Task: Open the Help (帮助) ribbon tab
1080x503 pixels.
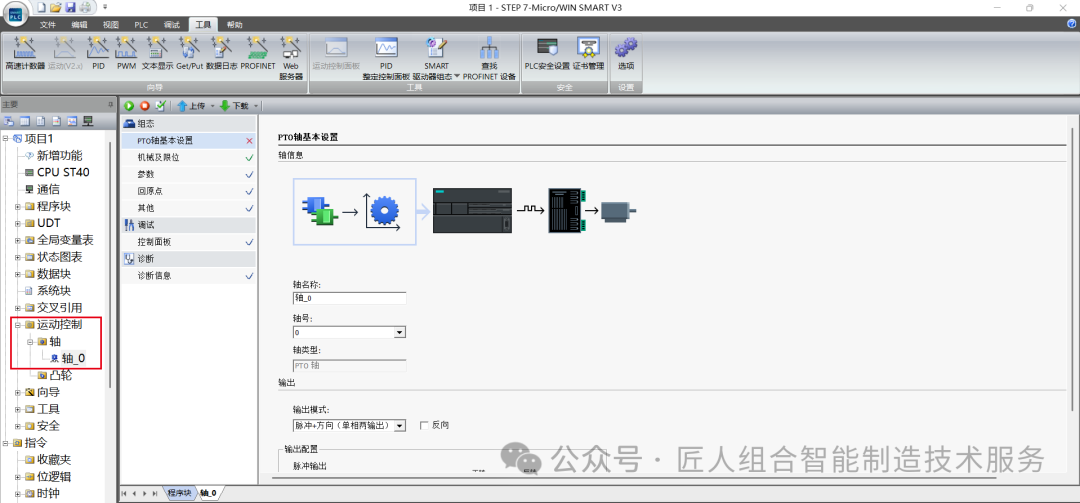Action: tap(234, 24)
